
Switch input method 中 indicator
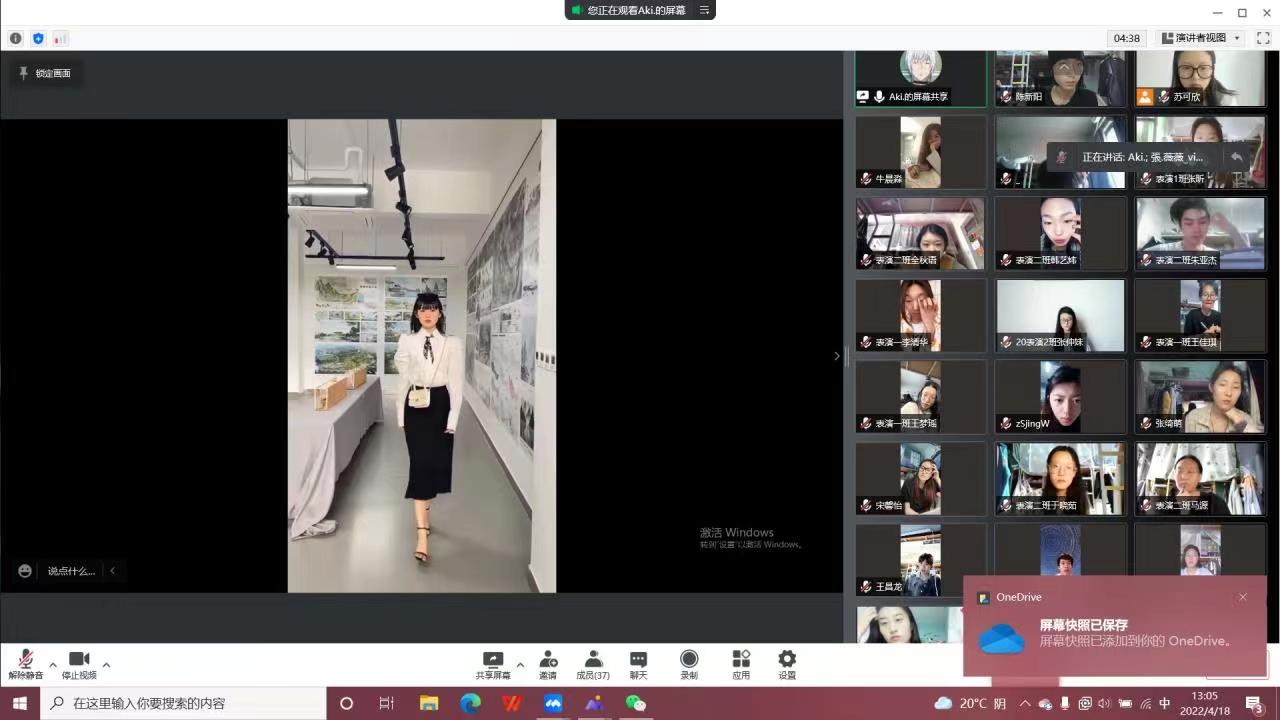click(x=1165, y=703)
